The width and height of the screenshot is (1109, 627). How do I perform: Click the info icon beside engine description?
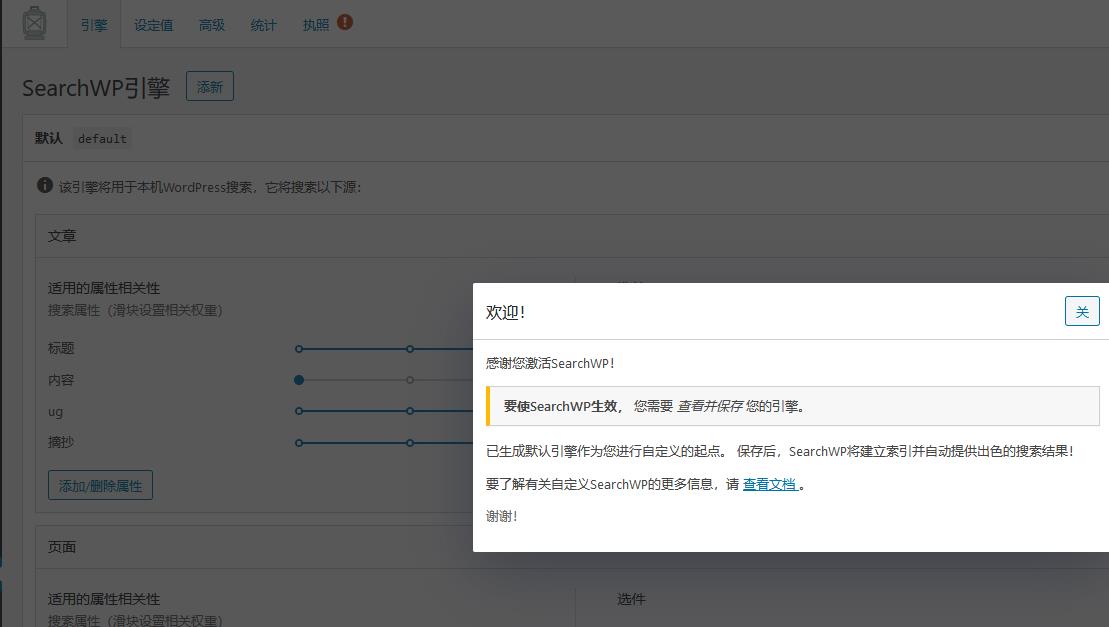point(45,185)
